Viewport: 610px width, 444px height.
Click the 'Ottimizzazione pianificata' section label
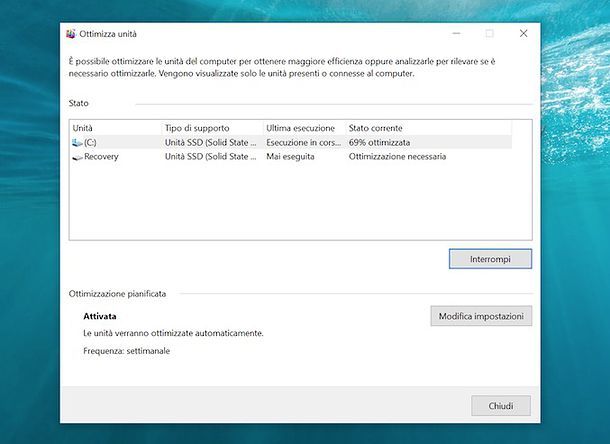tap(117, 293)
